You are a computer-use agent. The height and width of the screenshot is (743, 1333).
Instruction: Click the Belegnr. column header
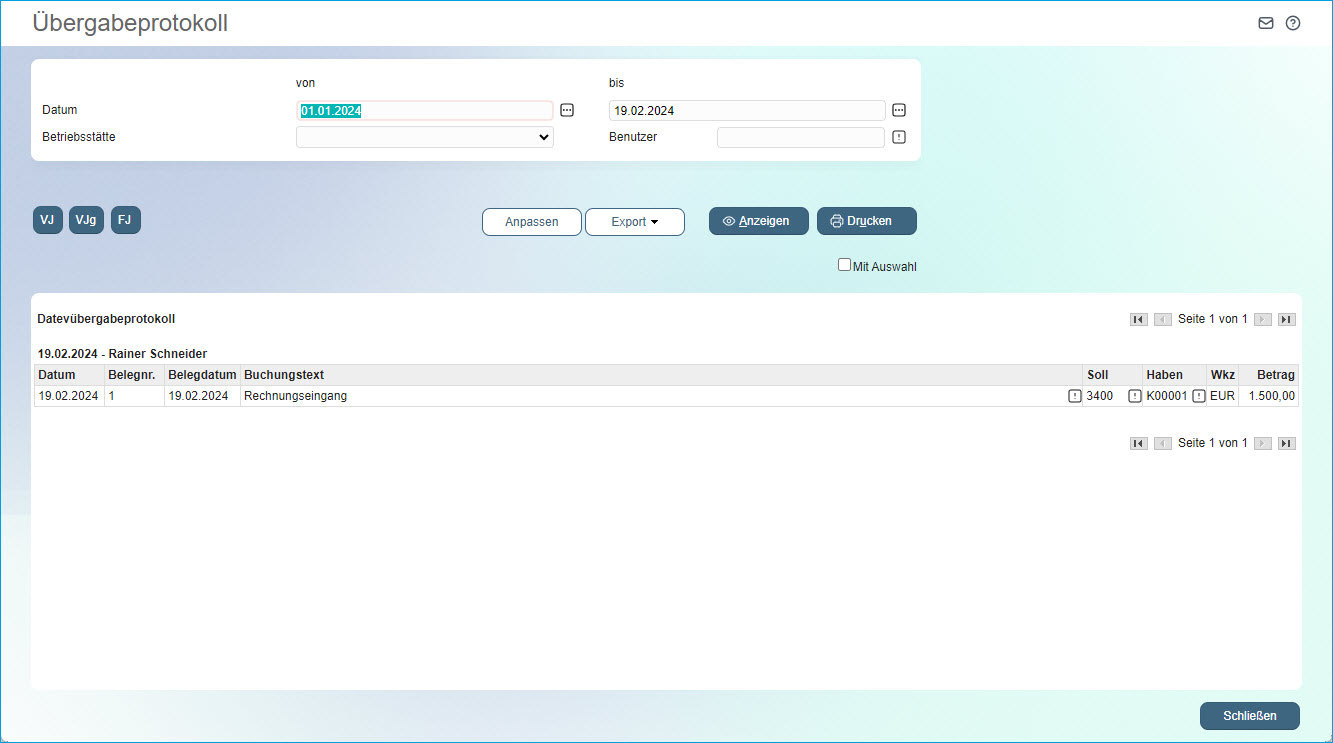click(x=134, y=375)
